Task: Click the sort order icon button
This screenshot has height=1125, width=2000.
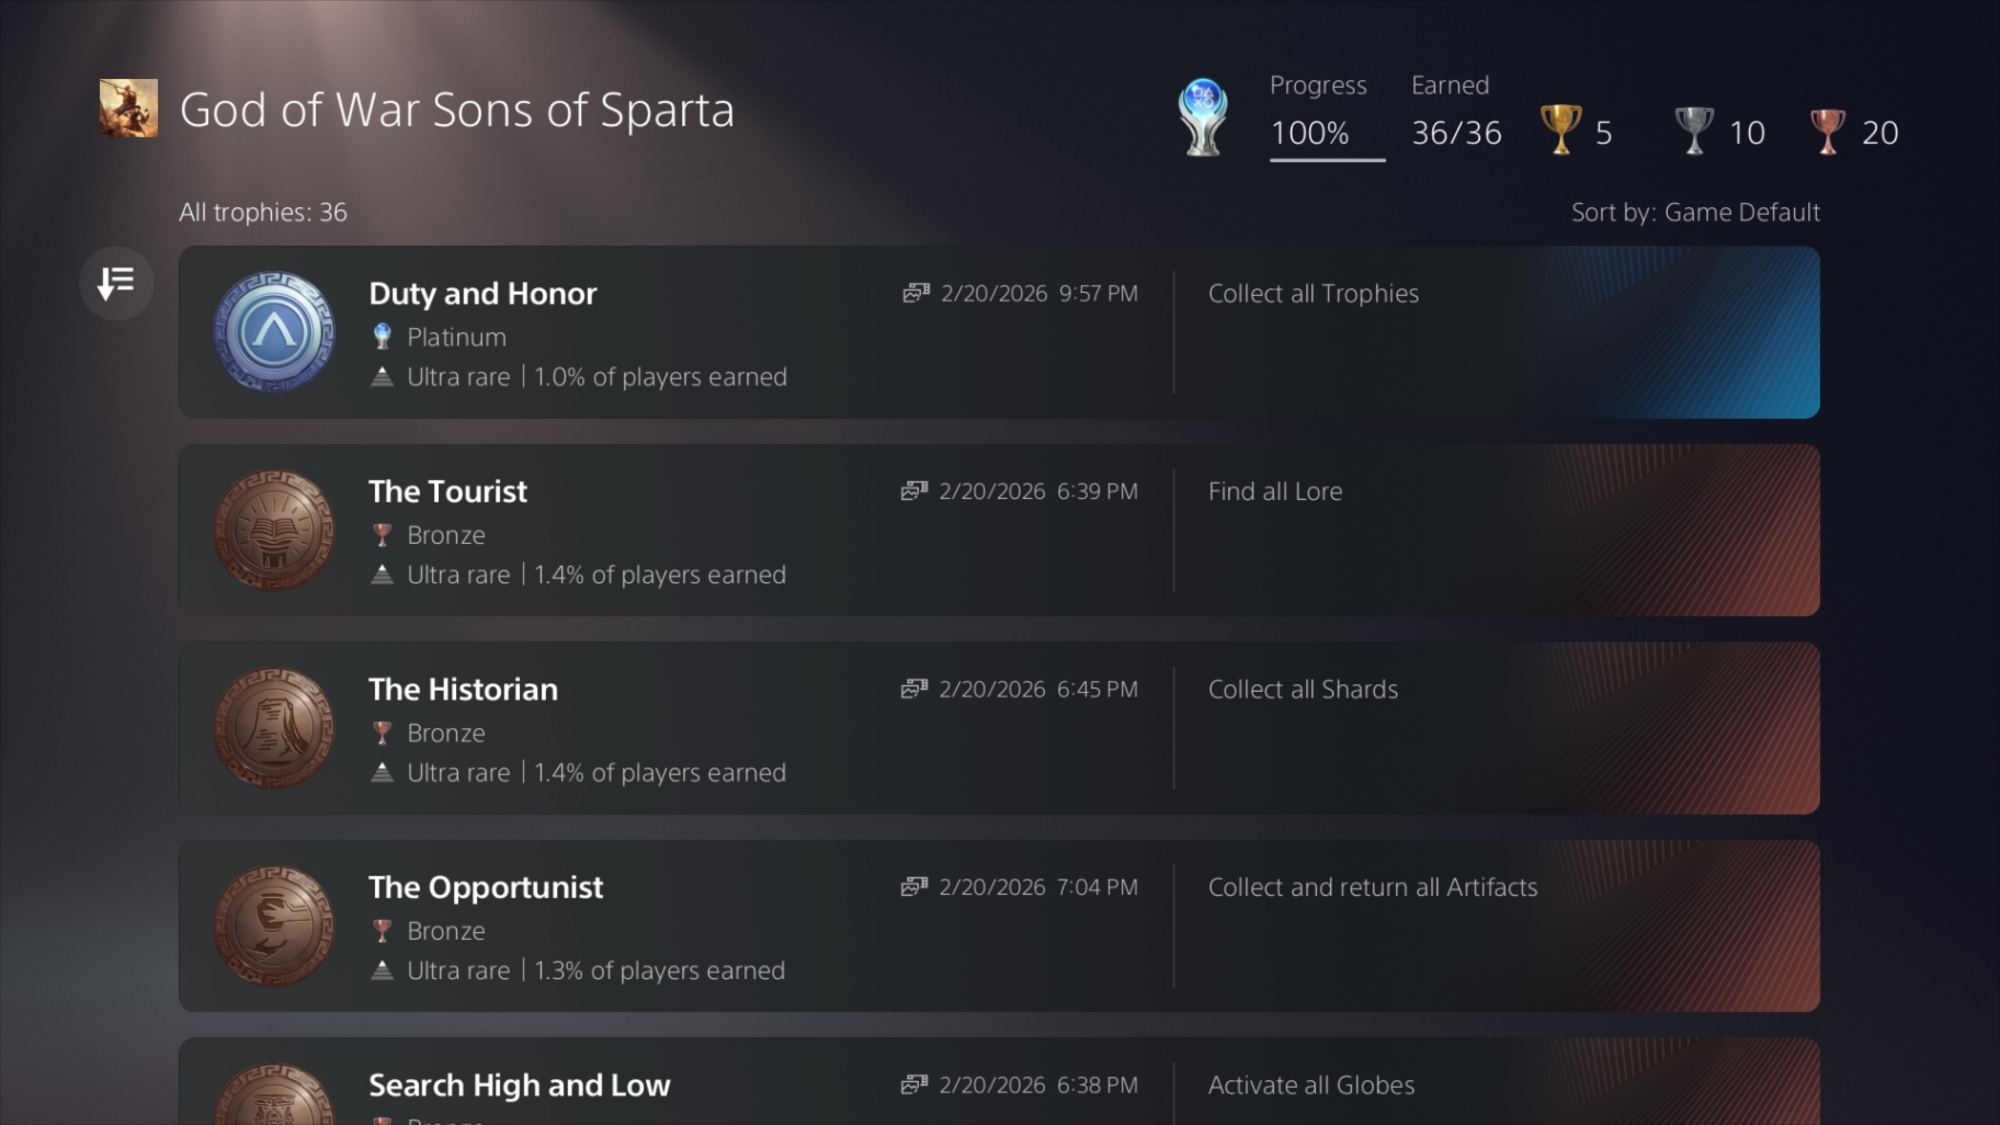Action: 116,283
